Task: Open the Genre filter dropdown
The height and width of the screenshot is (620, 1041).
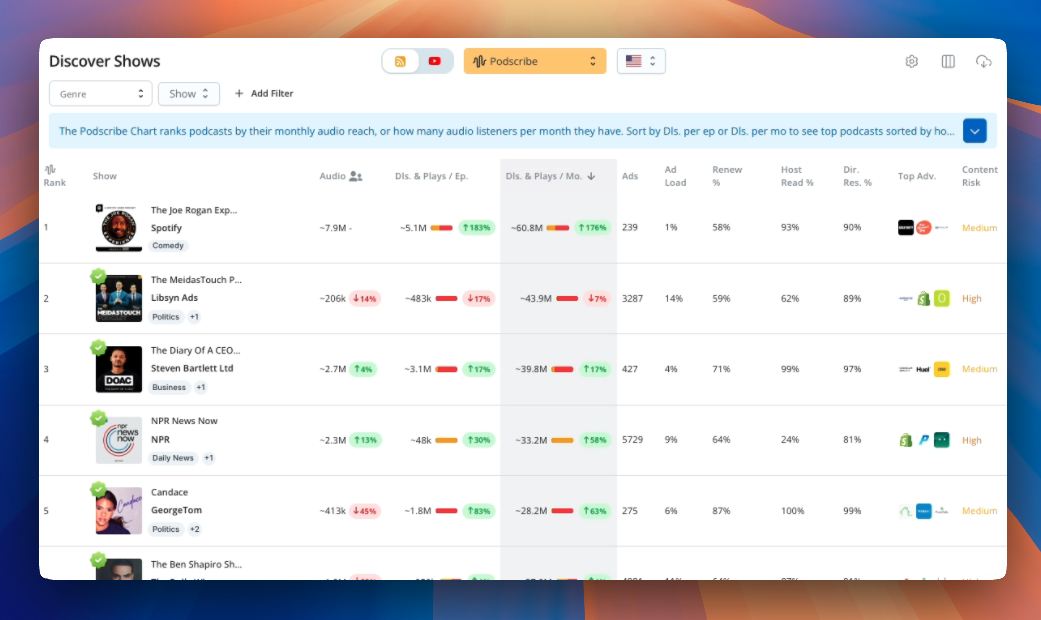Action: tap(100, 93)
